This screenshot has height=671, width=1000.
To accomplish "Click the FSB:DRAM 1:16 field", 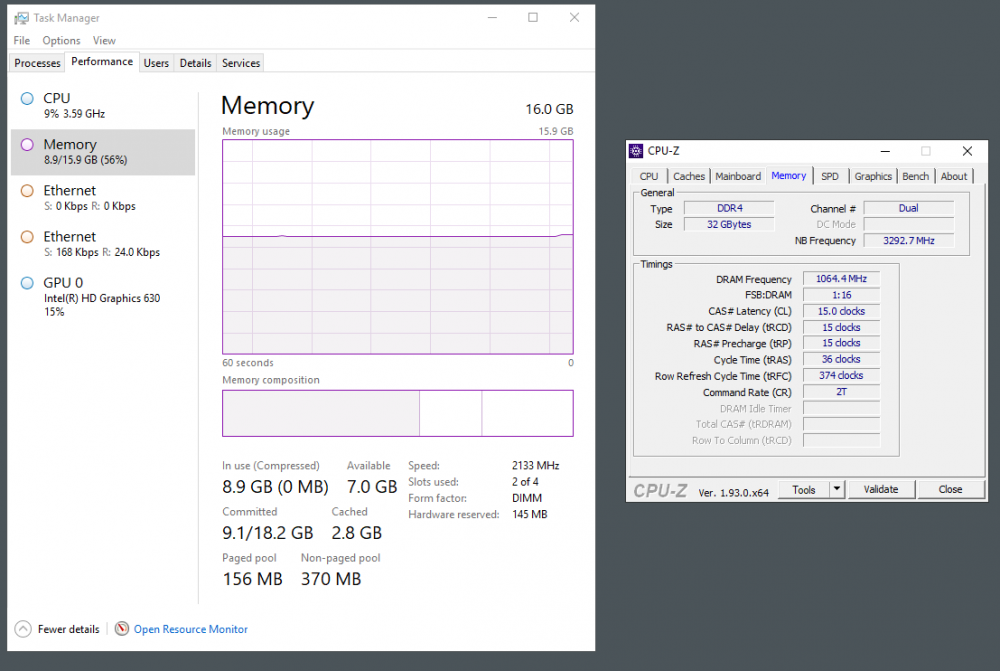I will (x=841, y=295).
